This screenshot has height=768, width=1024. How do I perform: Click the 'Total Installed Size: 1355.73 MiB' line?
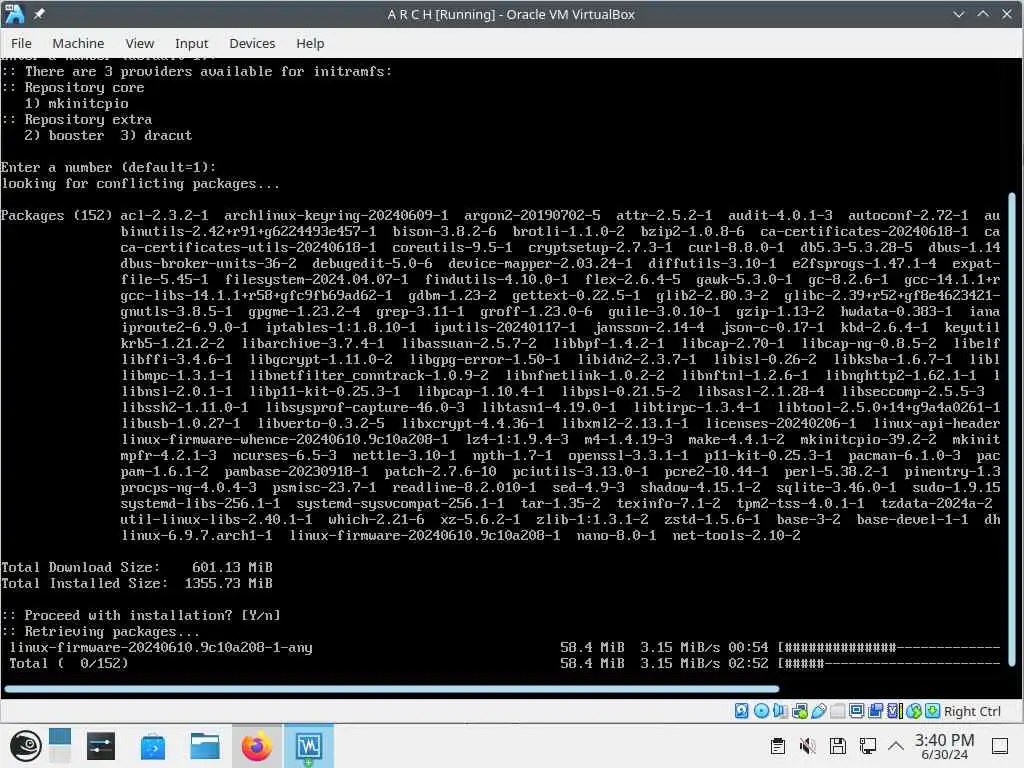136,583
